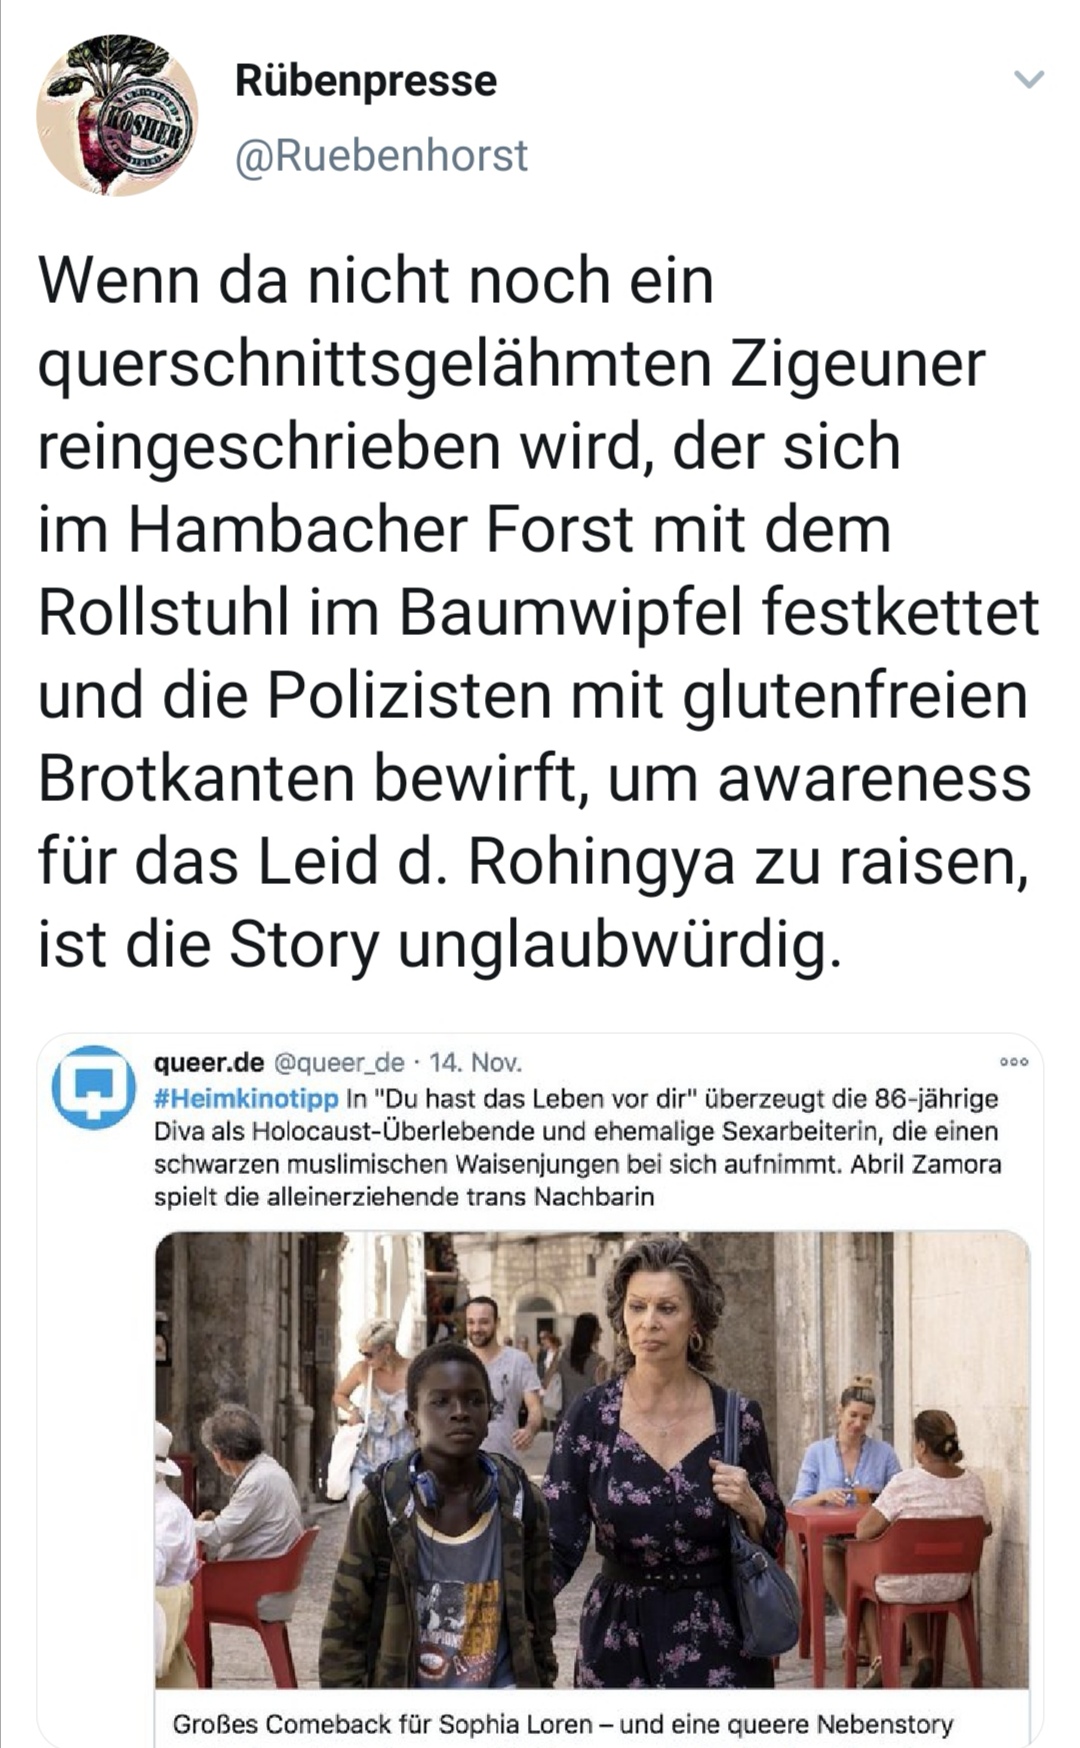The width and height of the screenshot is (1080, 1748).
Task: Click the queer.de account name
Action: 208,1062
